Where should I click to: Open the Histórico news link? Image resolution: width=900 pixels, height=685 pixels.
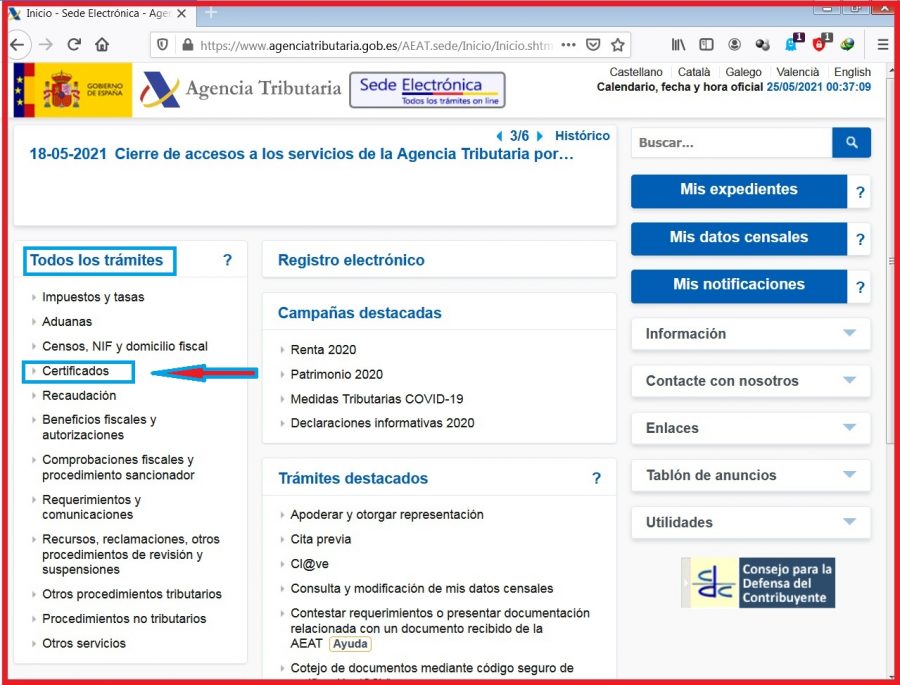coord(582,136)
